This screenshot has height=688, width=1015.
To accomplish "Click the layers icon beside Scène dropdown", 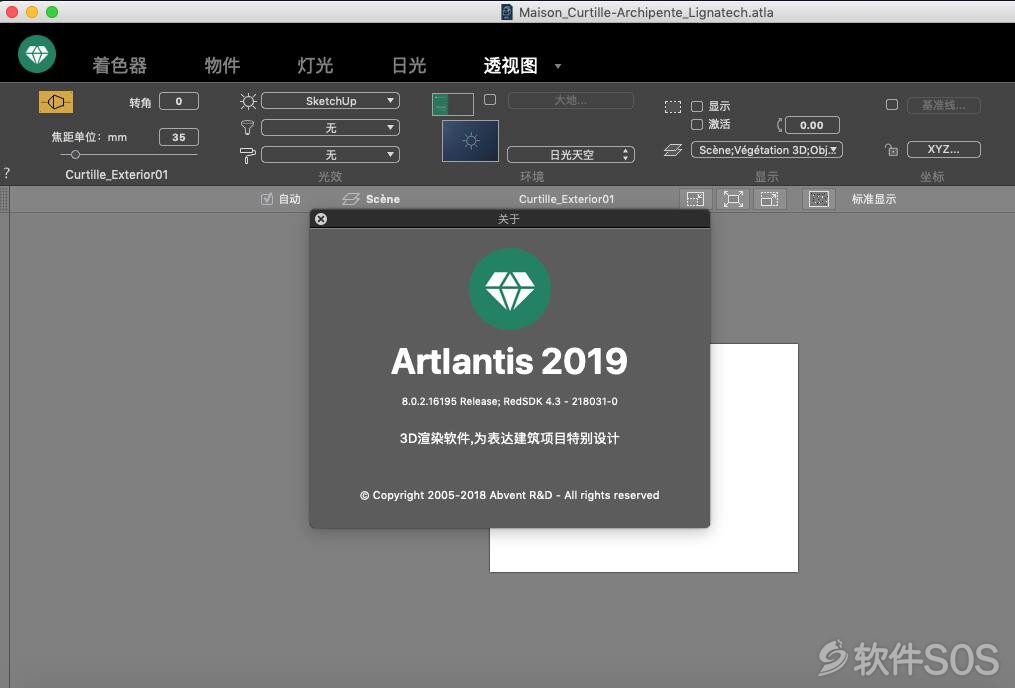I will coord(673,150).
